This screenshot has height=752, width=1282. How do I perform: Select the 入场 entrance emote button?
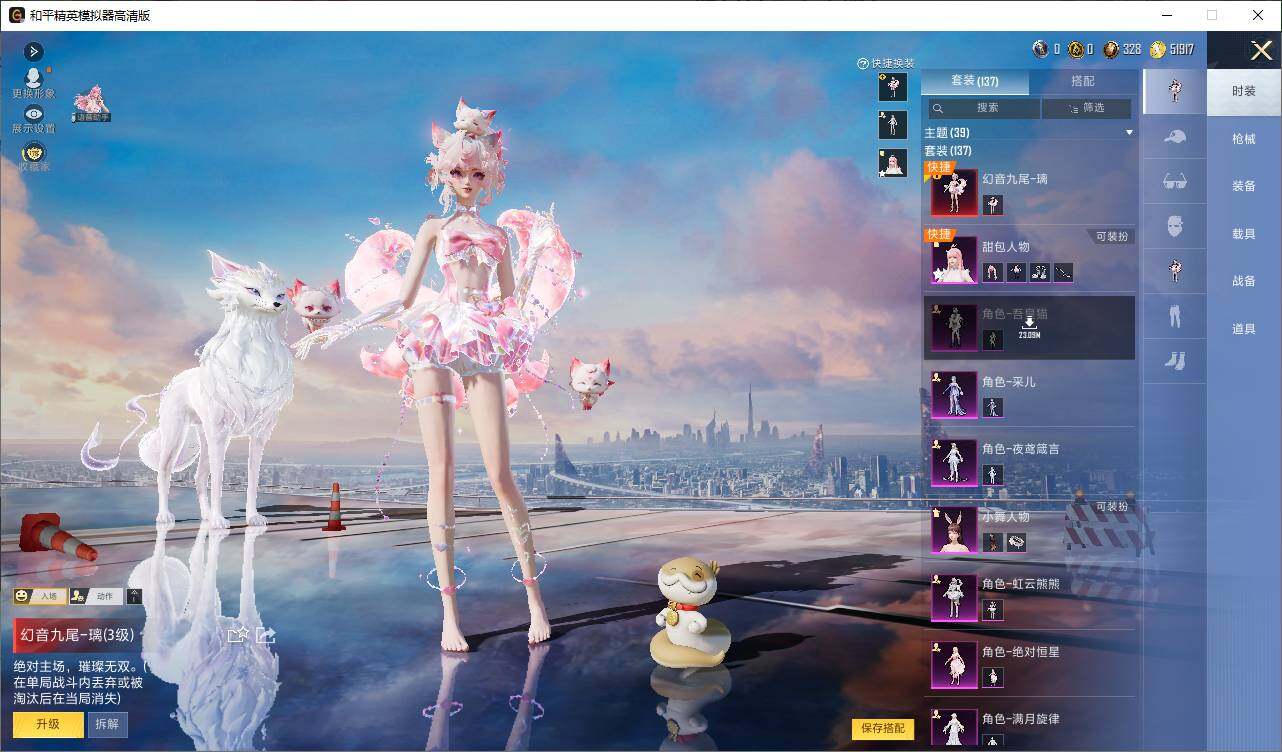click(x=39, y=596)
